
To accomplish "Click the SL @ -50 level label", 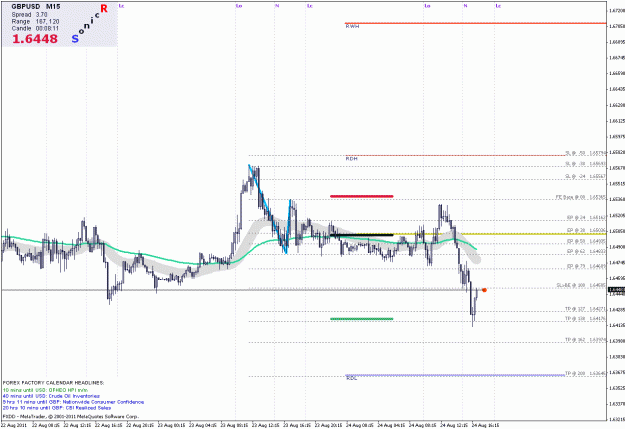I will (586, 153).
